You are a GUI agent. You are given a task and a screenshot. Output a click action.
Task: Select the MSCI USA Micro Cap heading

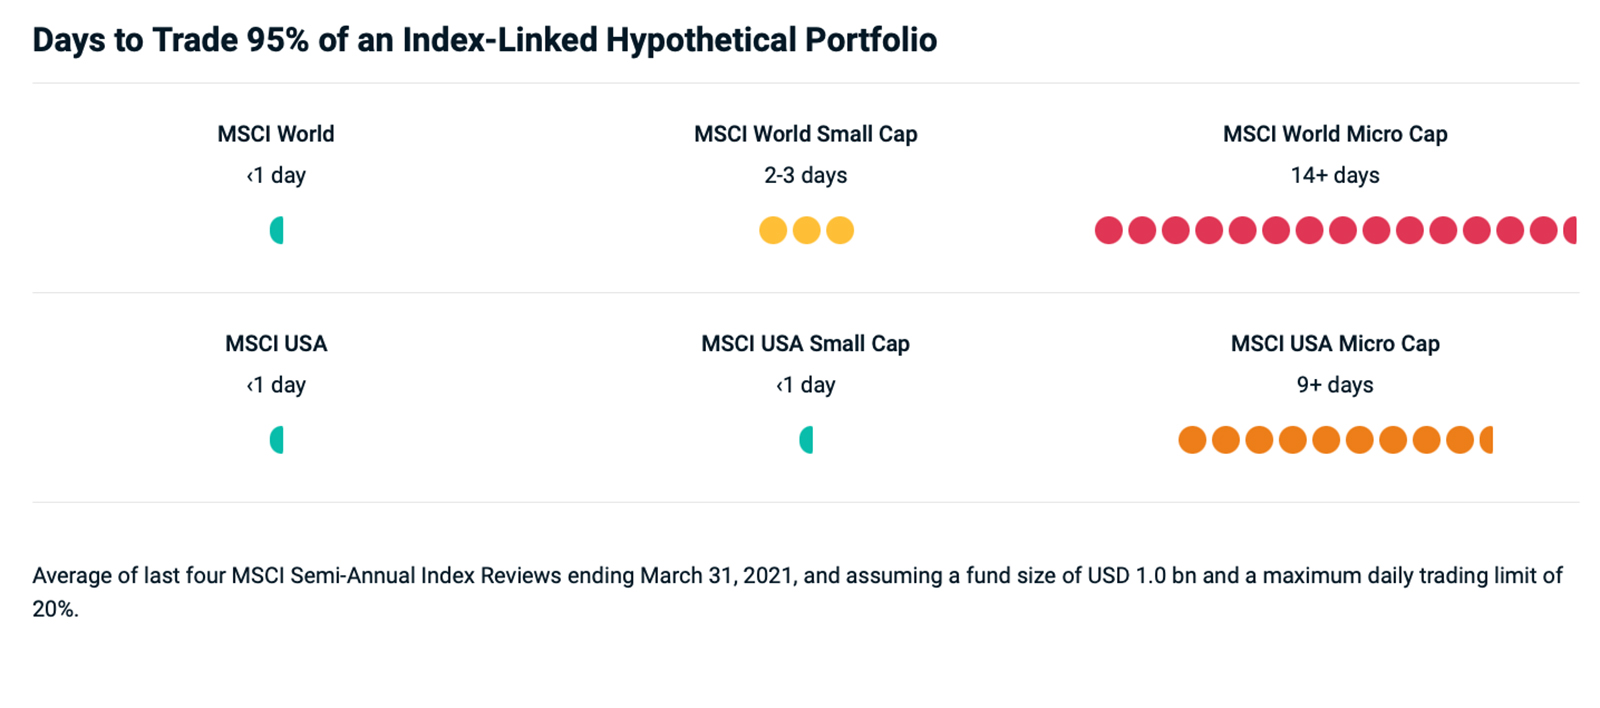pos(1335,344)
